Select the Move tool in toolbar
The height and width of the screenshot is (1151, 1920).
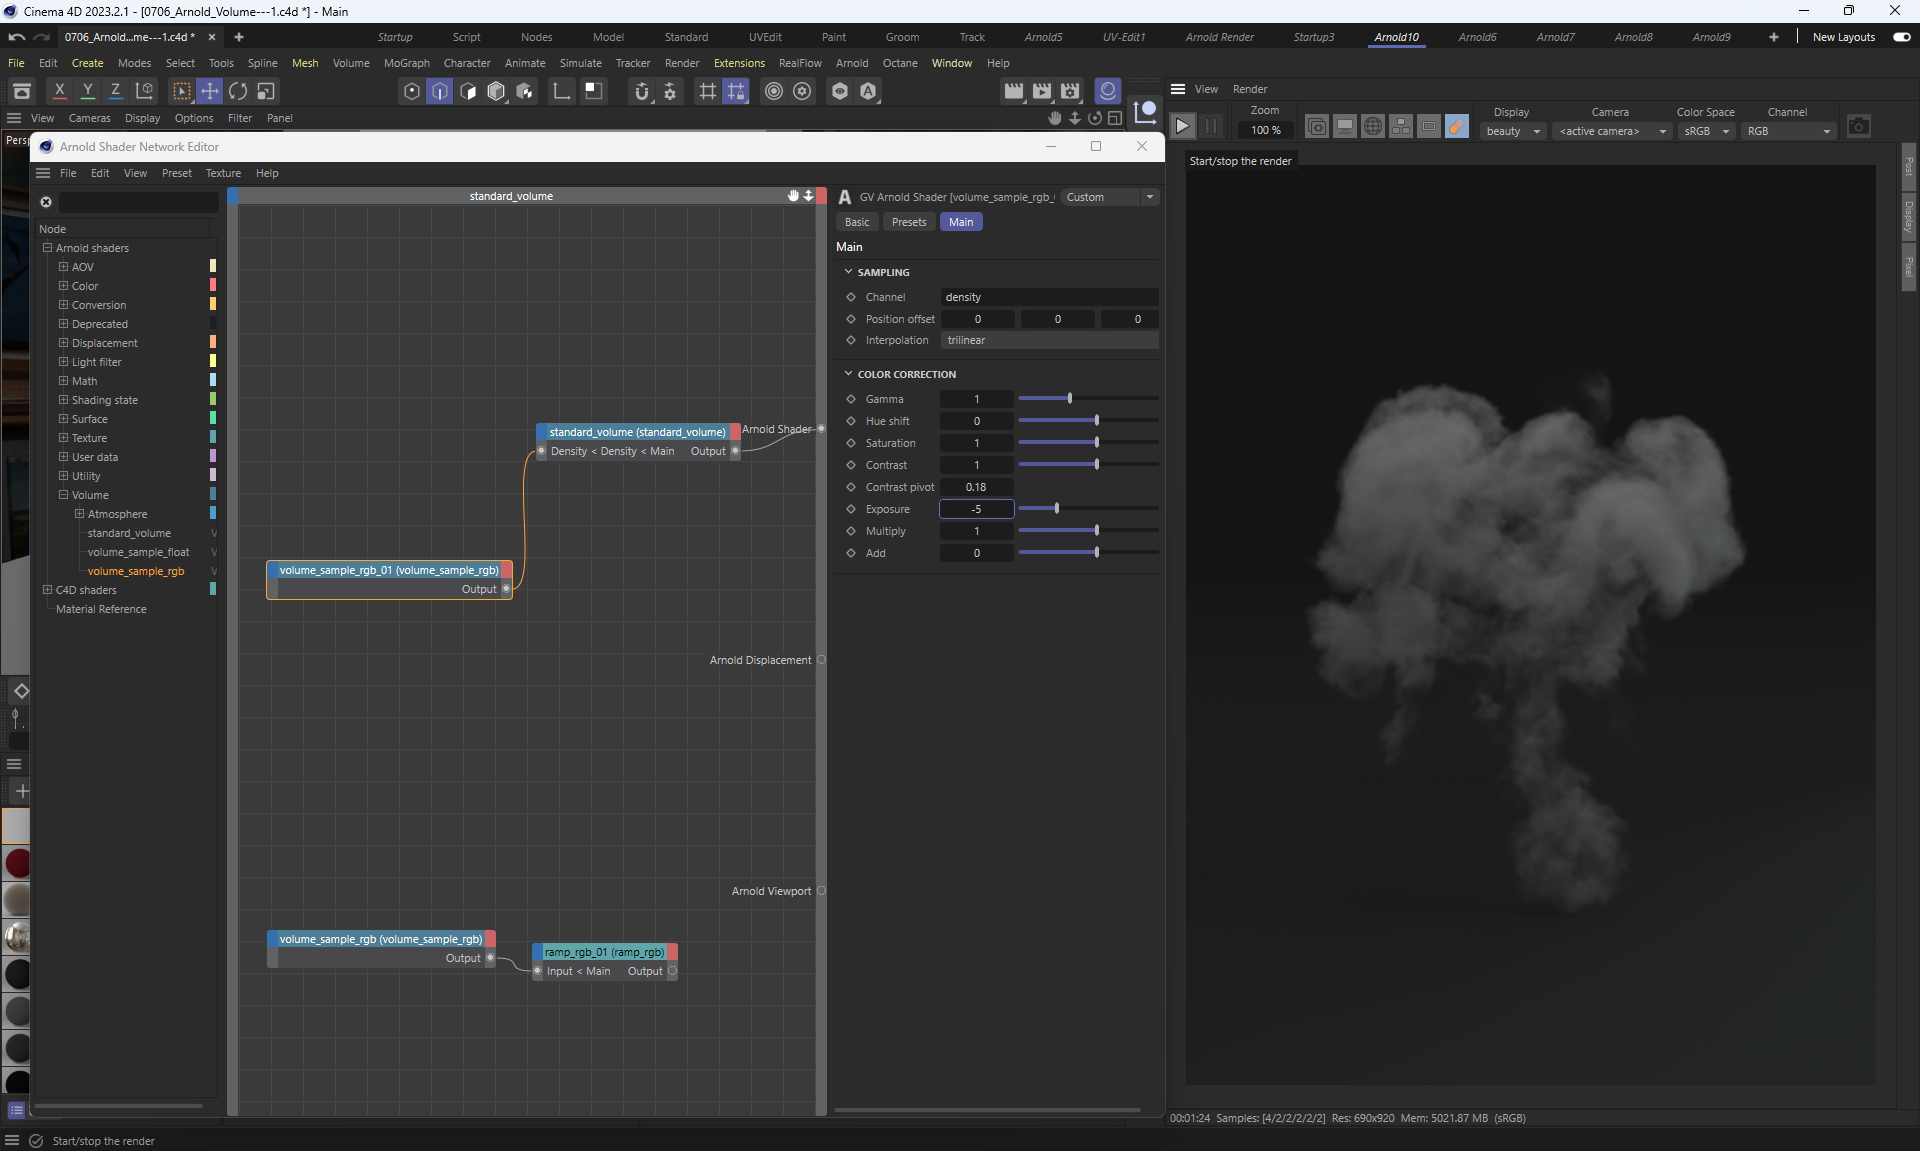[209, 91]
